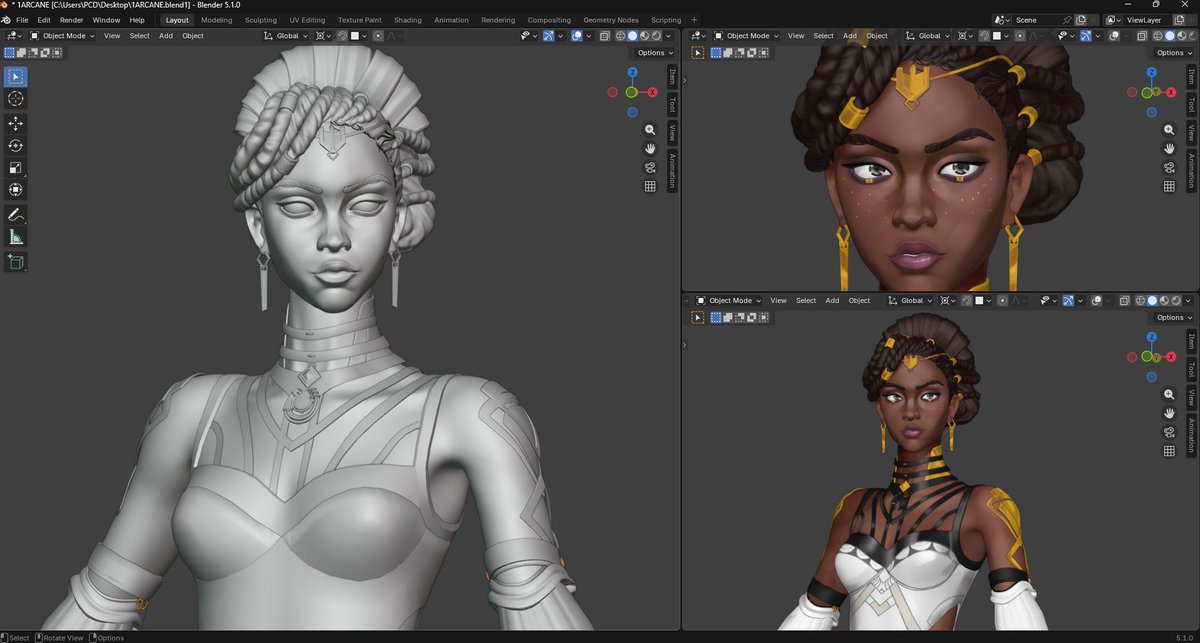1200x643 pixels.
Task: Click the Blender logo menu icon
Action: [6, 20]
